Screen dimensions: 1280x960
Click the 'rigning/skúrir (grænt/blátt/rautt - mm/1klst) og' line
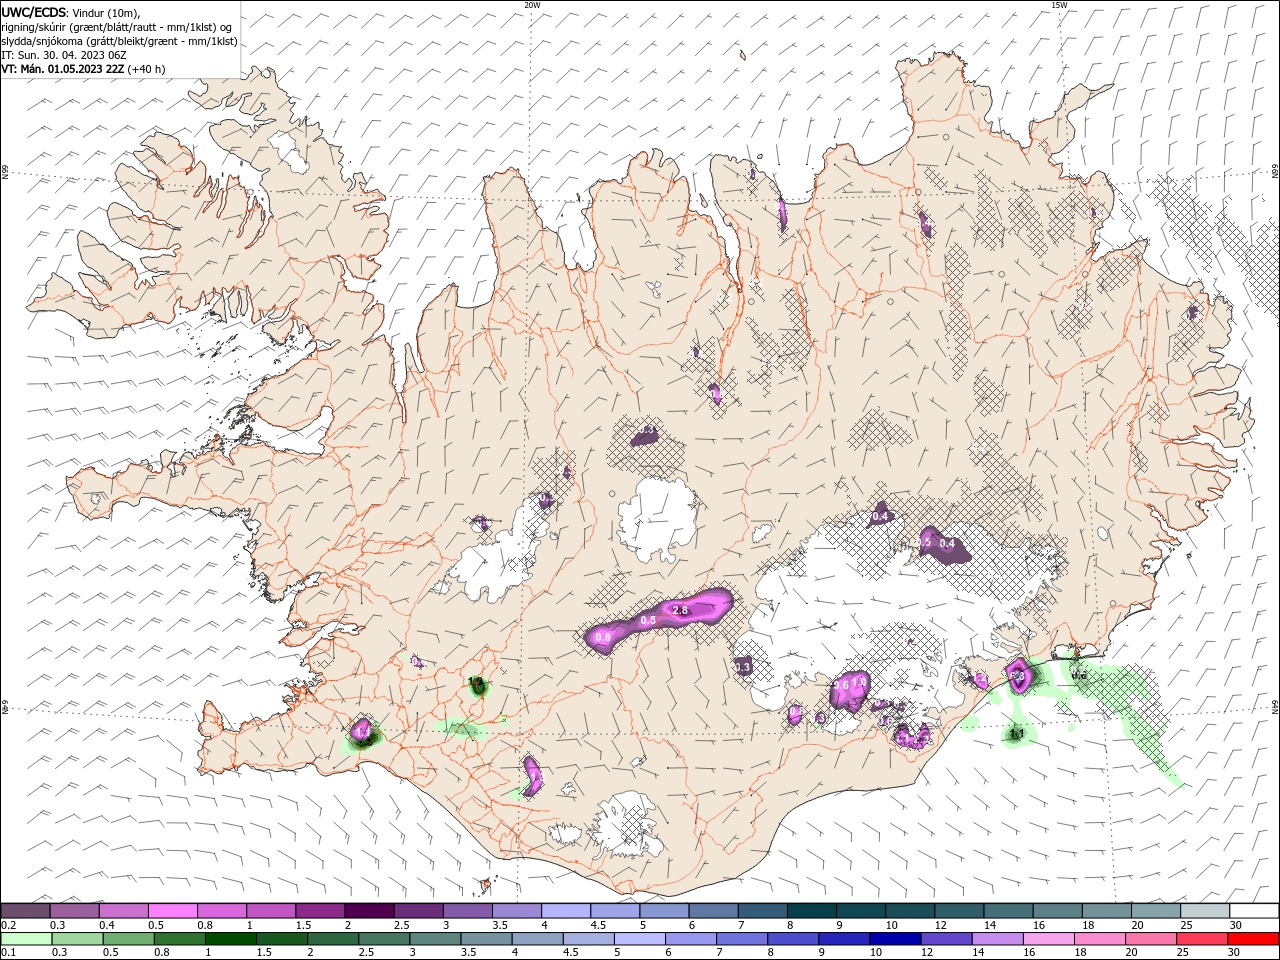[117, 27]
